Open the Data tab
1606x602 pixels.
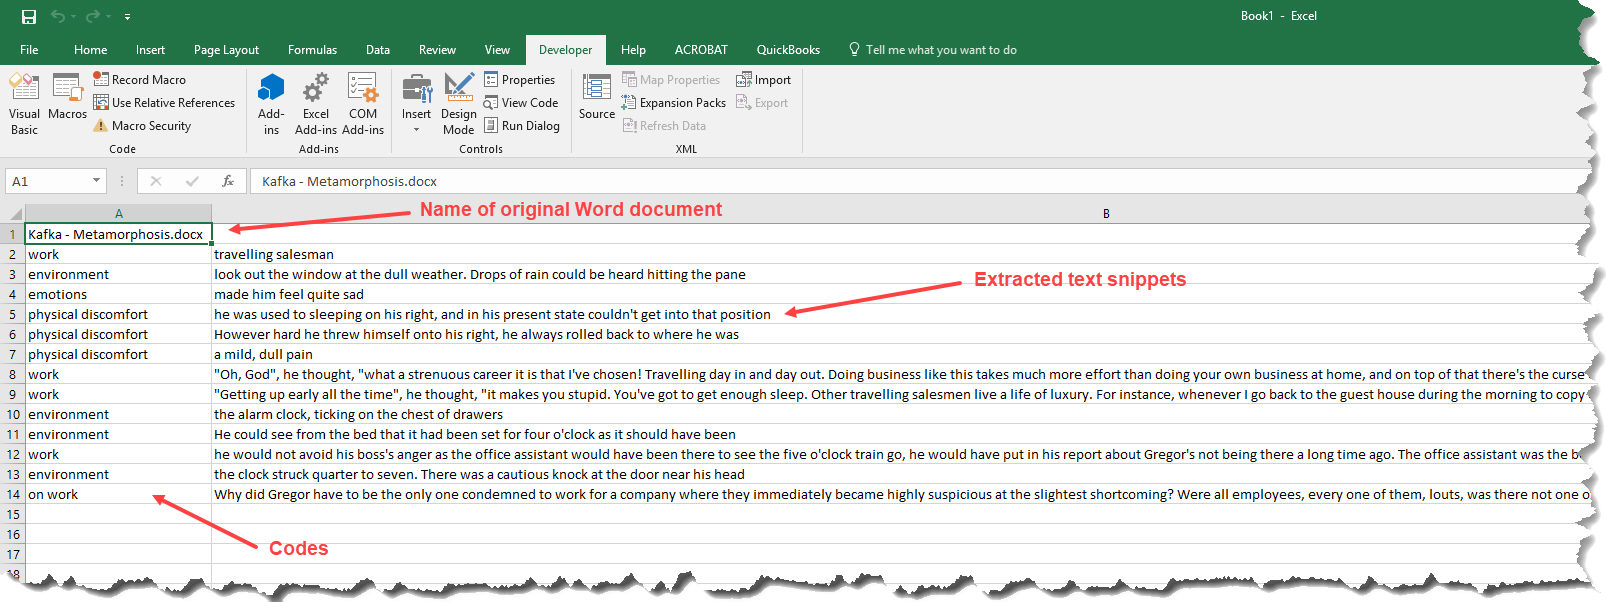378,49
